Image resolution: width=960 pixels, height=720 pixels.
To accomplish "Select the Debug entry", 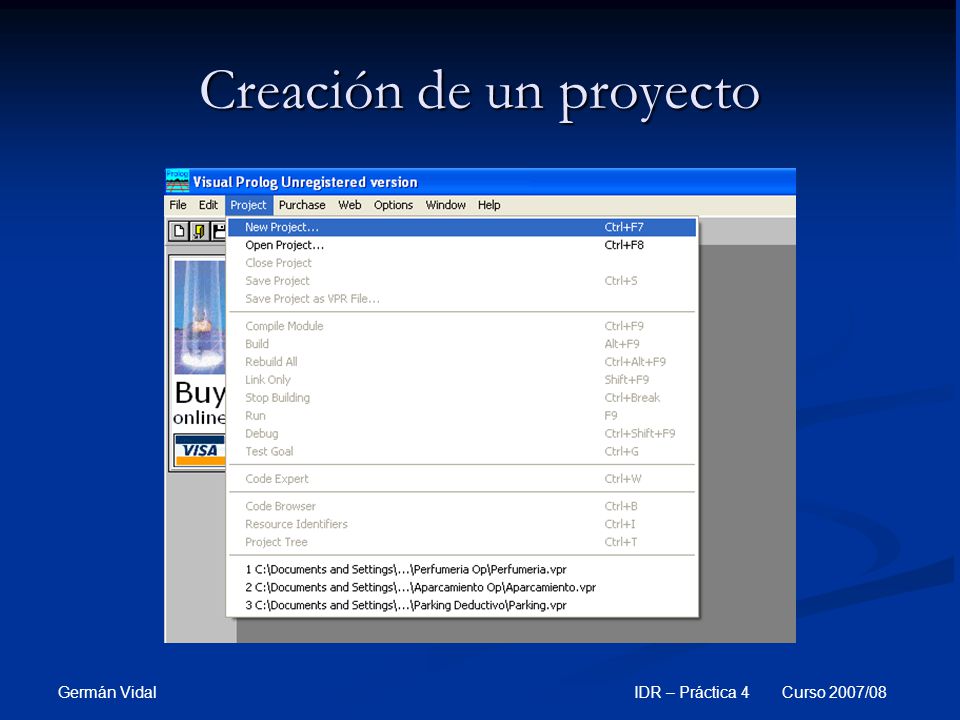I will [x=462, y=433].
